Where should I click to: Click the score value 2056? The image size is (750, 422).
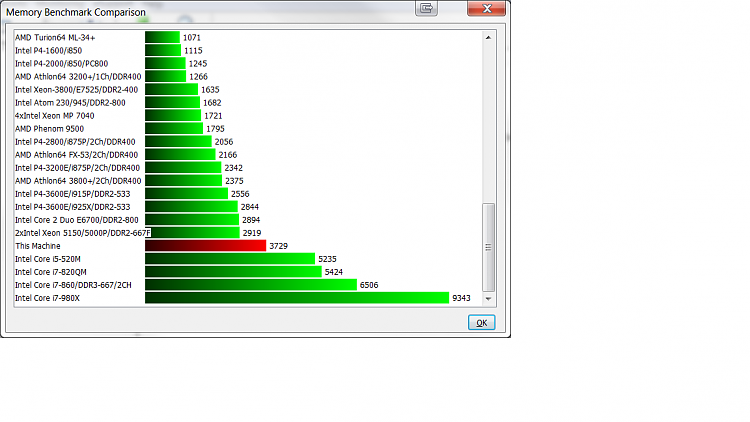224,142
